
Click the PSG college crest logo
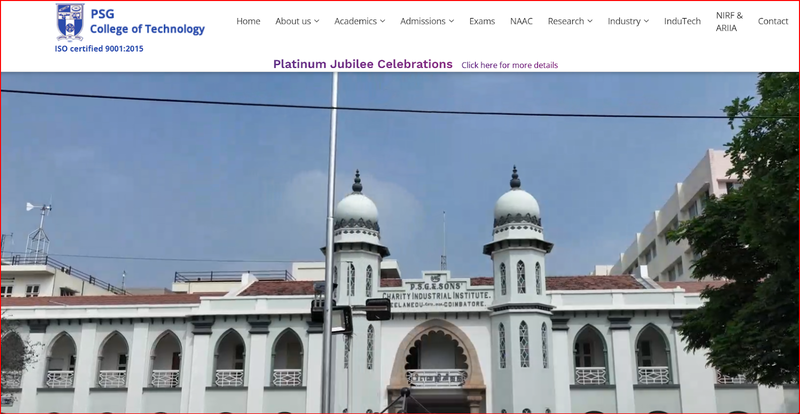[x=70, y=22]
